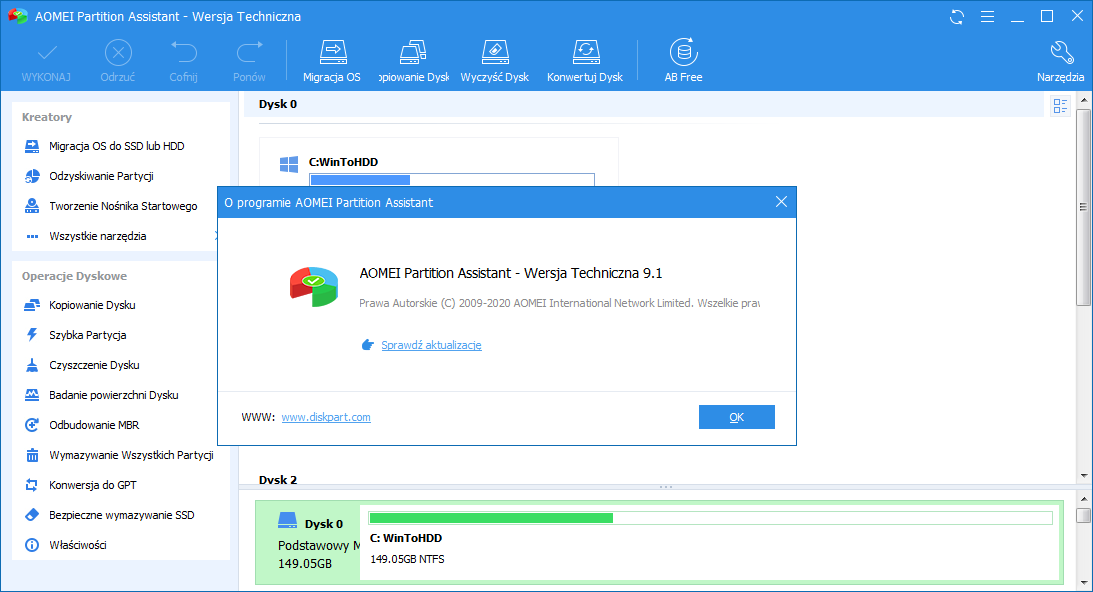Expand Wszystkie narzędzia list
The width and height of the screenshot is (1093, 592).
click(x=98, y=236)
